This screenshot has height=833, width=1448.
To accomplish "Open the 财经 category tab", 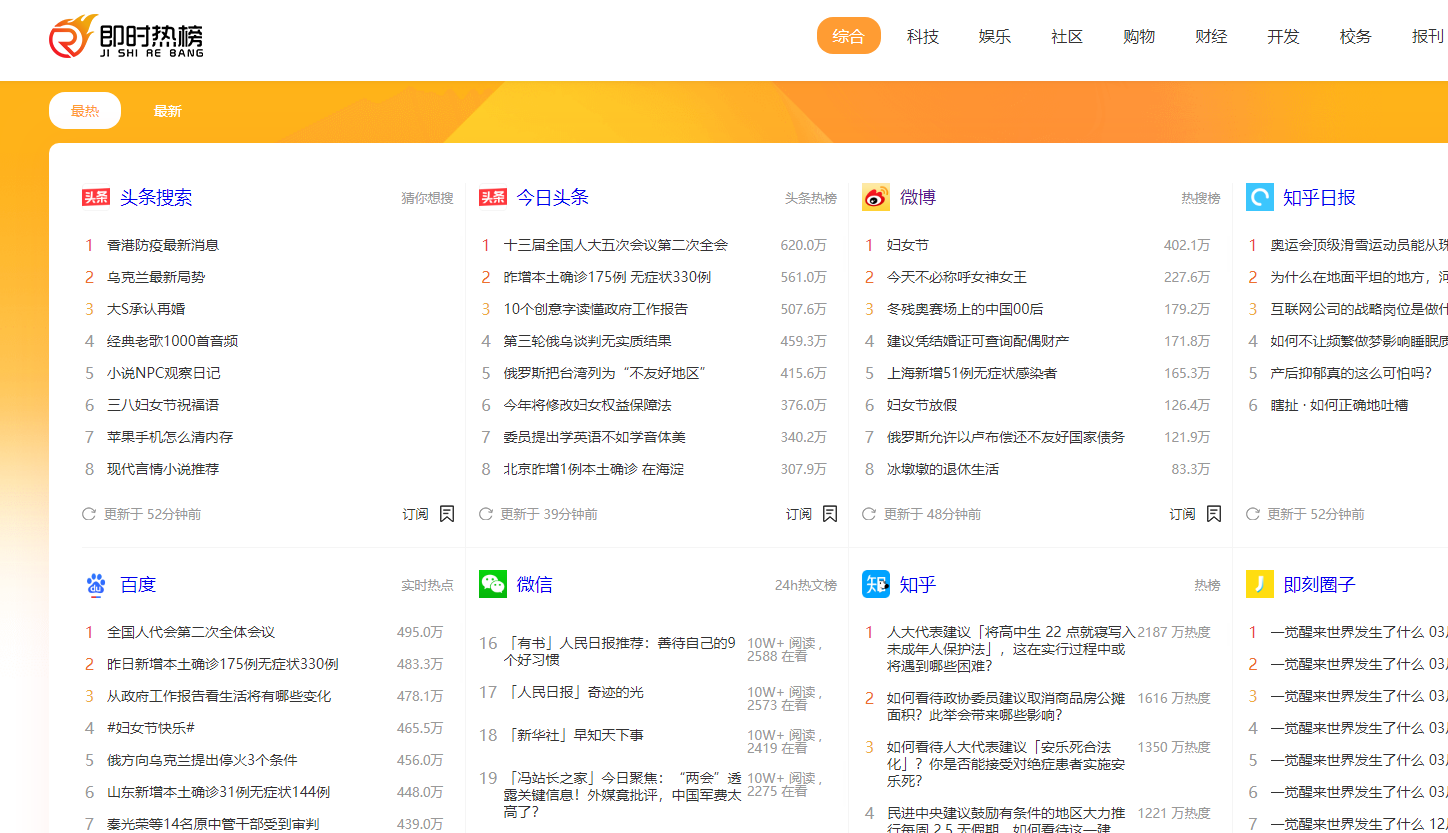I will tap(1211, 36).
